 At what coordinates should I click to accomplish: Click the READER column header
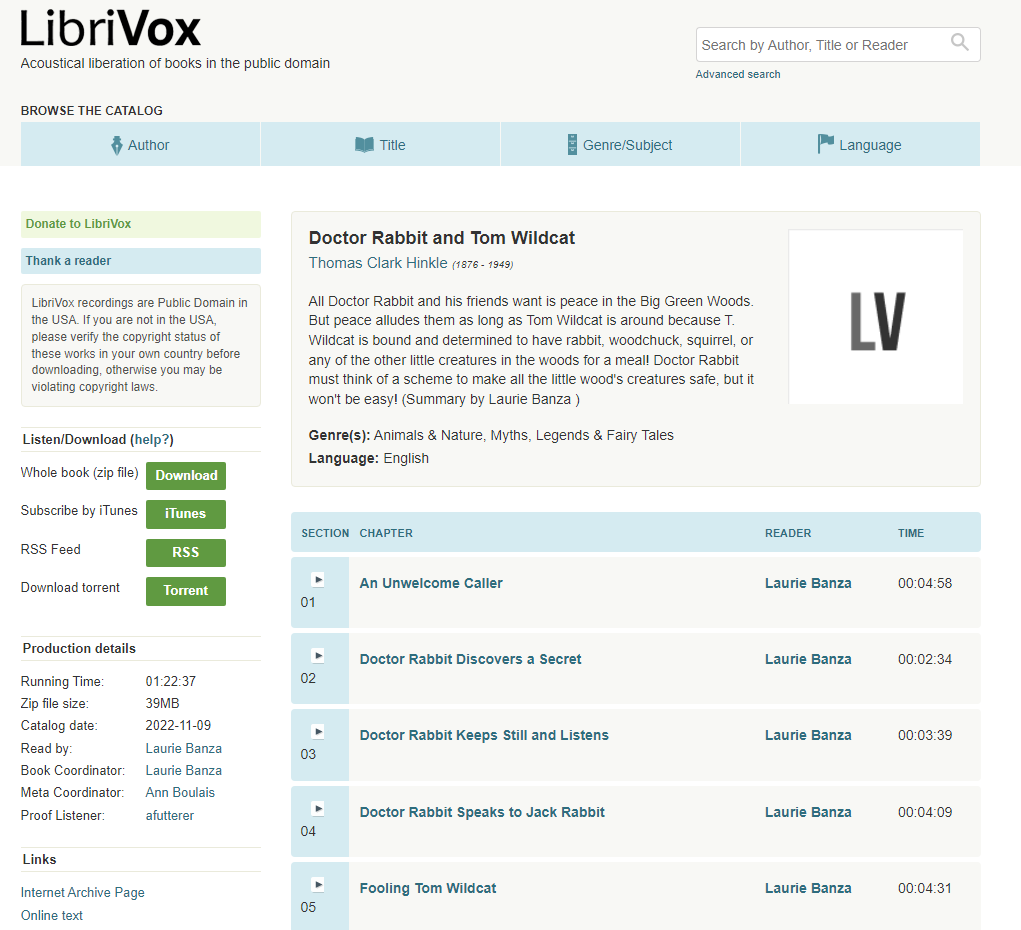788,533
